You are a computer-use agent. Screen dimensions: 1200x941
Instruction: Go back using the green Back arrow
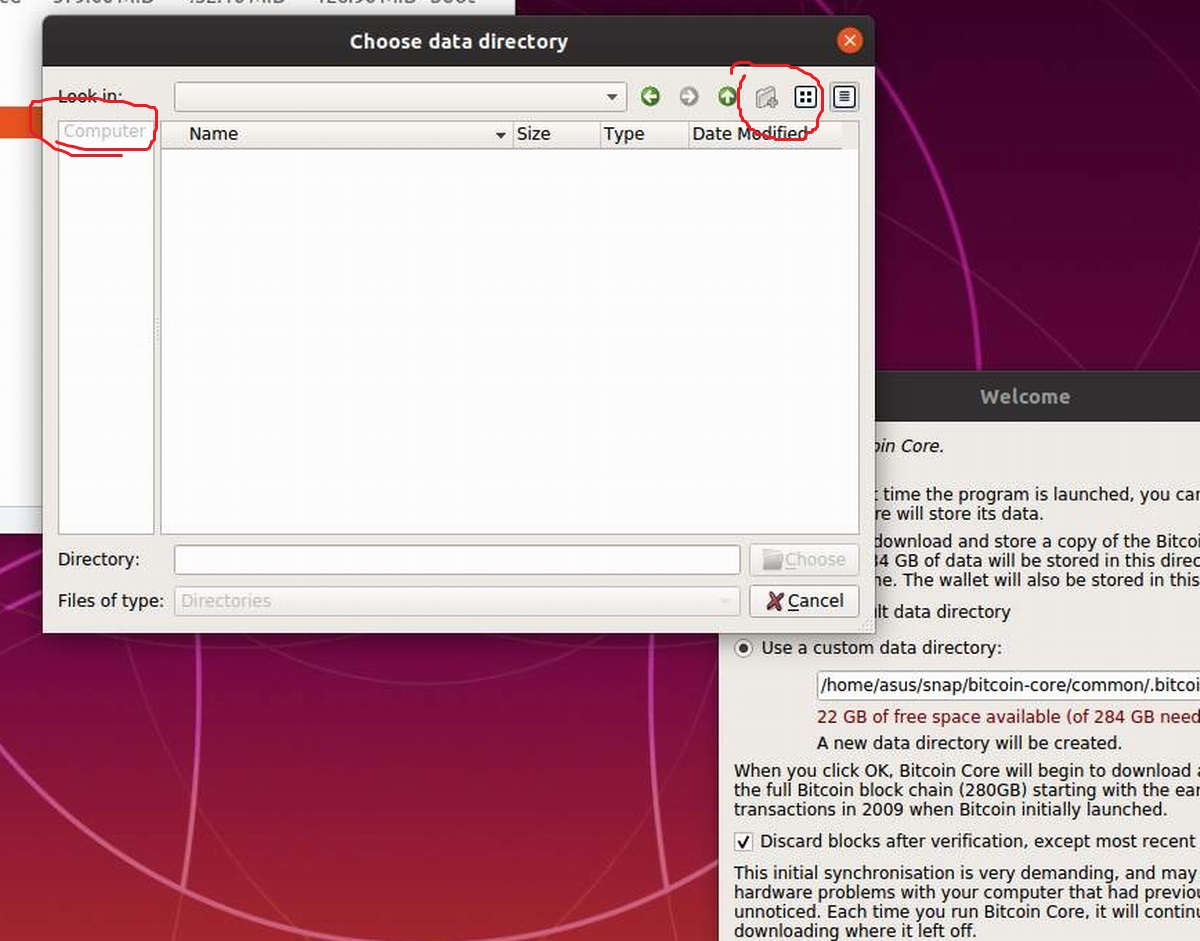pos(650,97)
